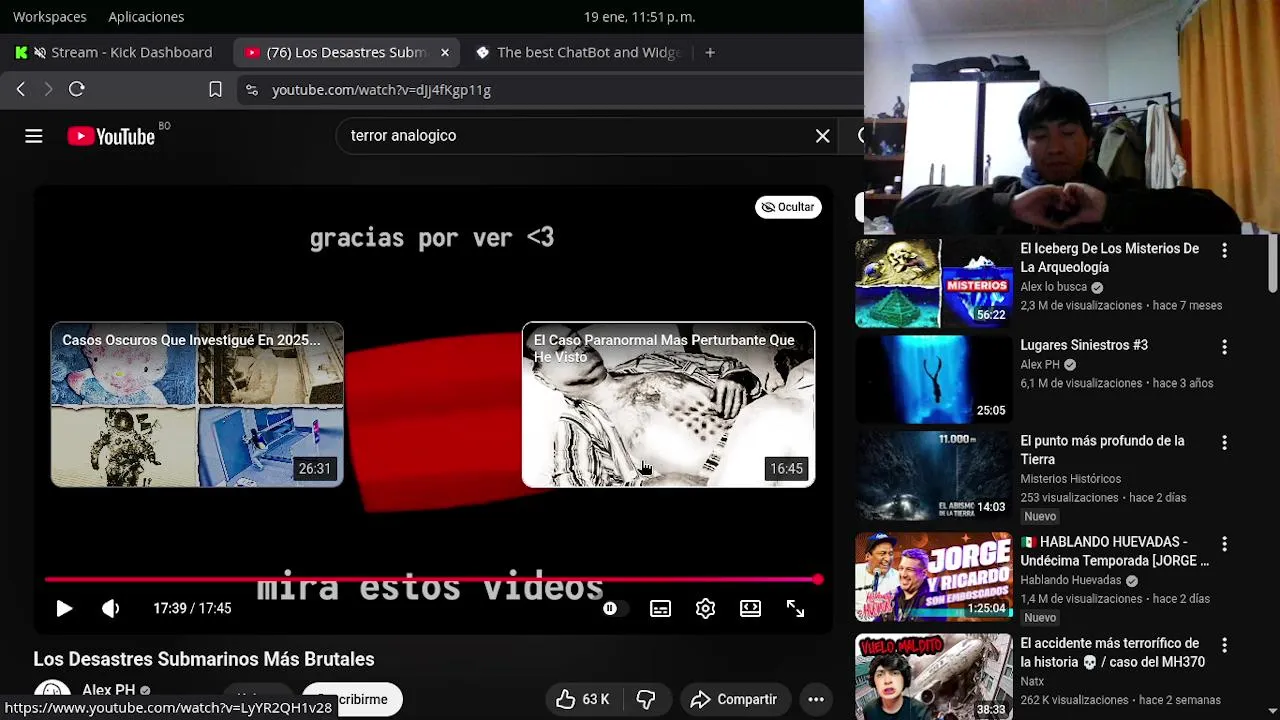The image size is (1280, 720).
Task: Open options for 'El Iceberg De Los Misterios'
Action: (1224, 250)
